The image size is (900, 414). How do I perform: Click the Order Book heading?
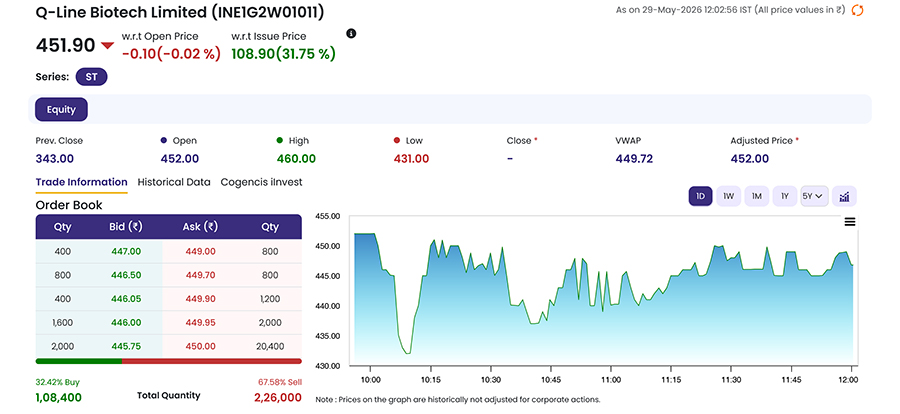[69, 205]
